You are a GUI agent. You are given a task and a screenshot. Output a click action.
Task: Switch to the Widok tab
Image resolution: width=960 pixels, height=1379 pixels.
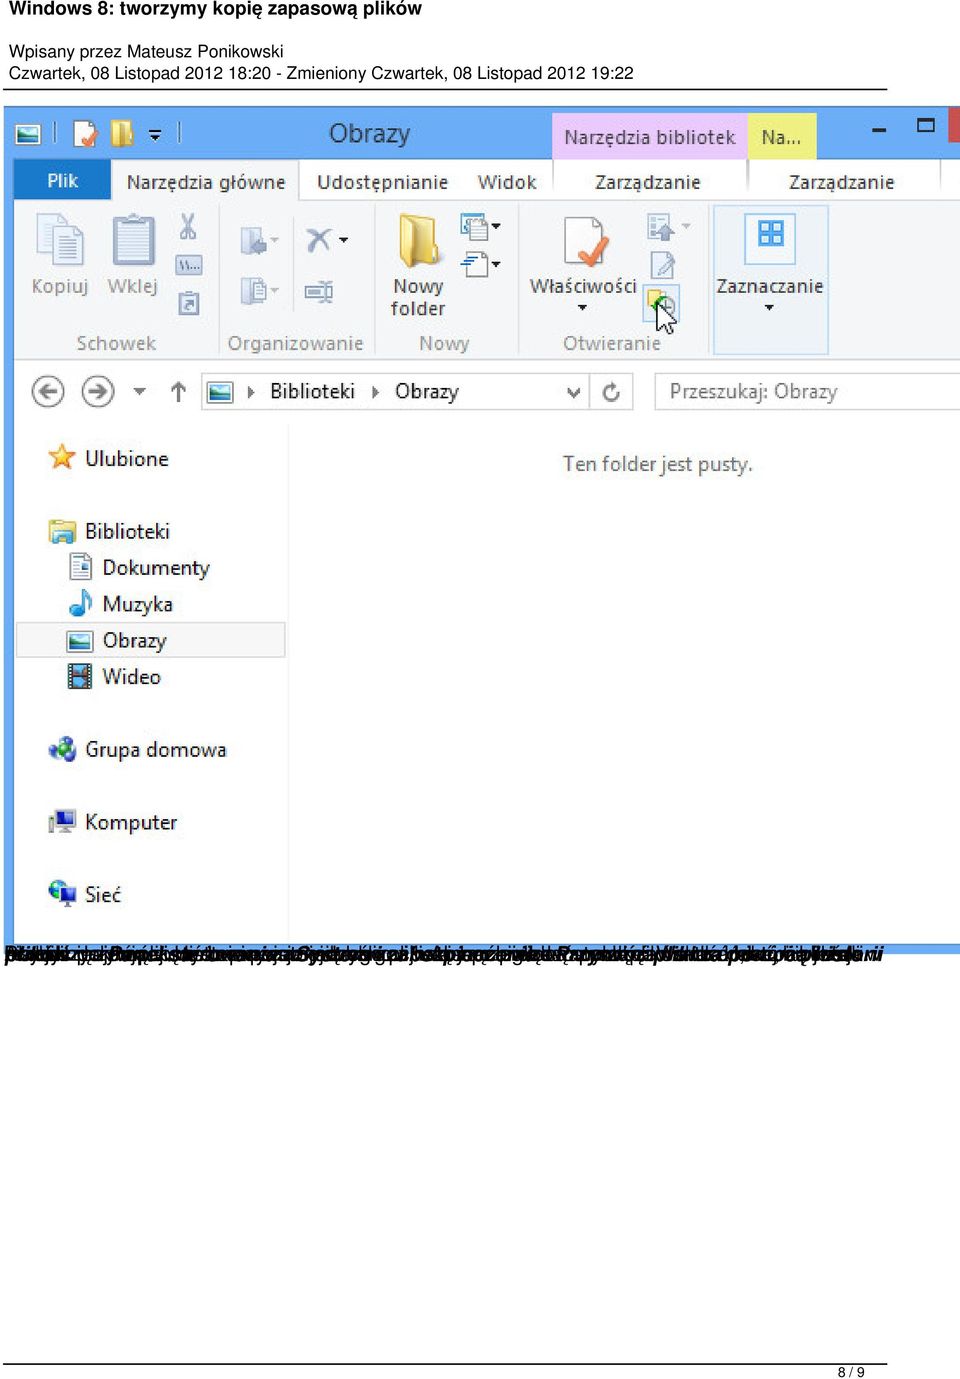click(x=507, y=182)
